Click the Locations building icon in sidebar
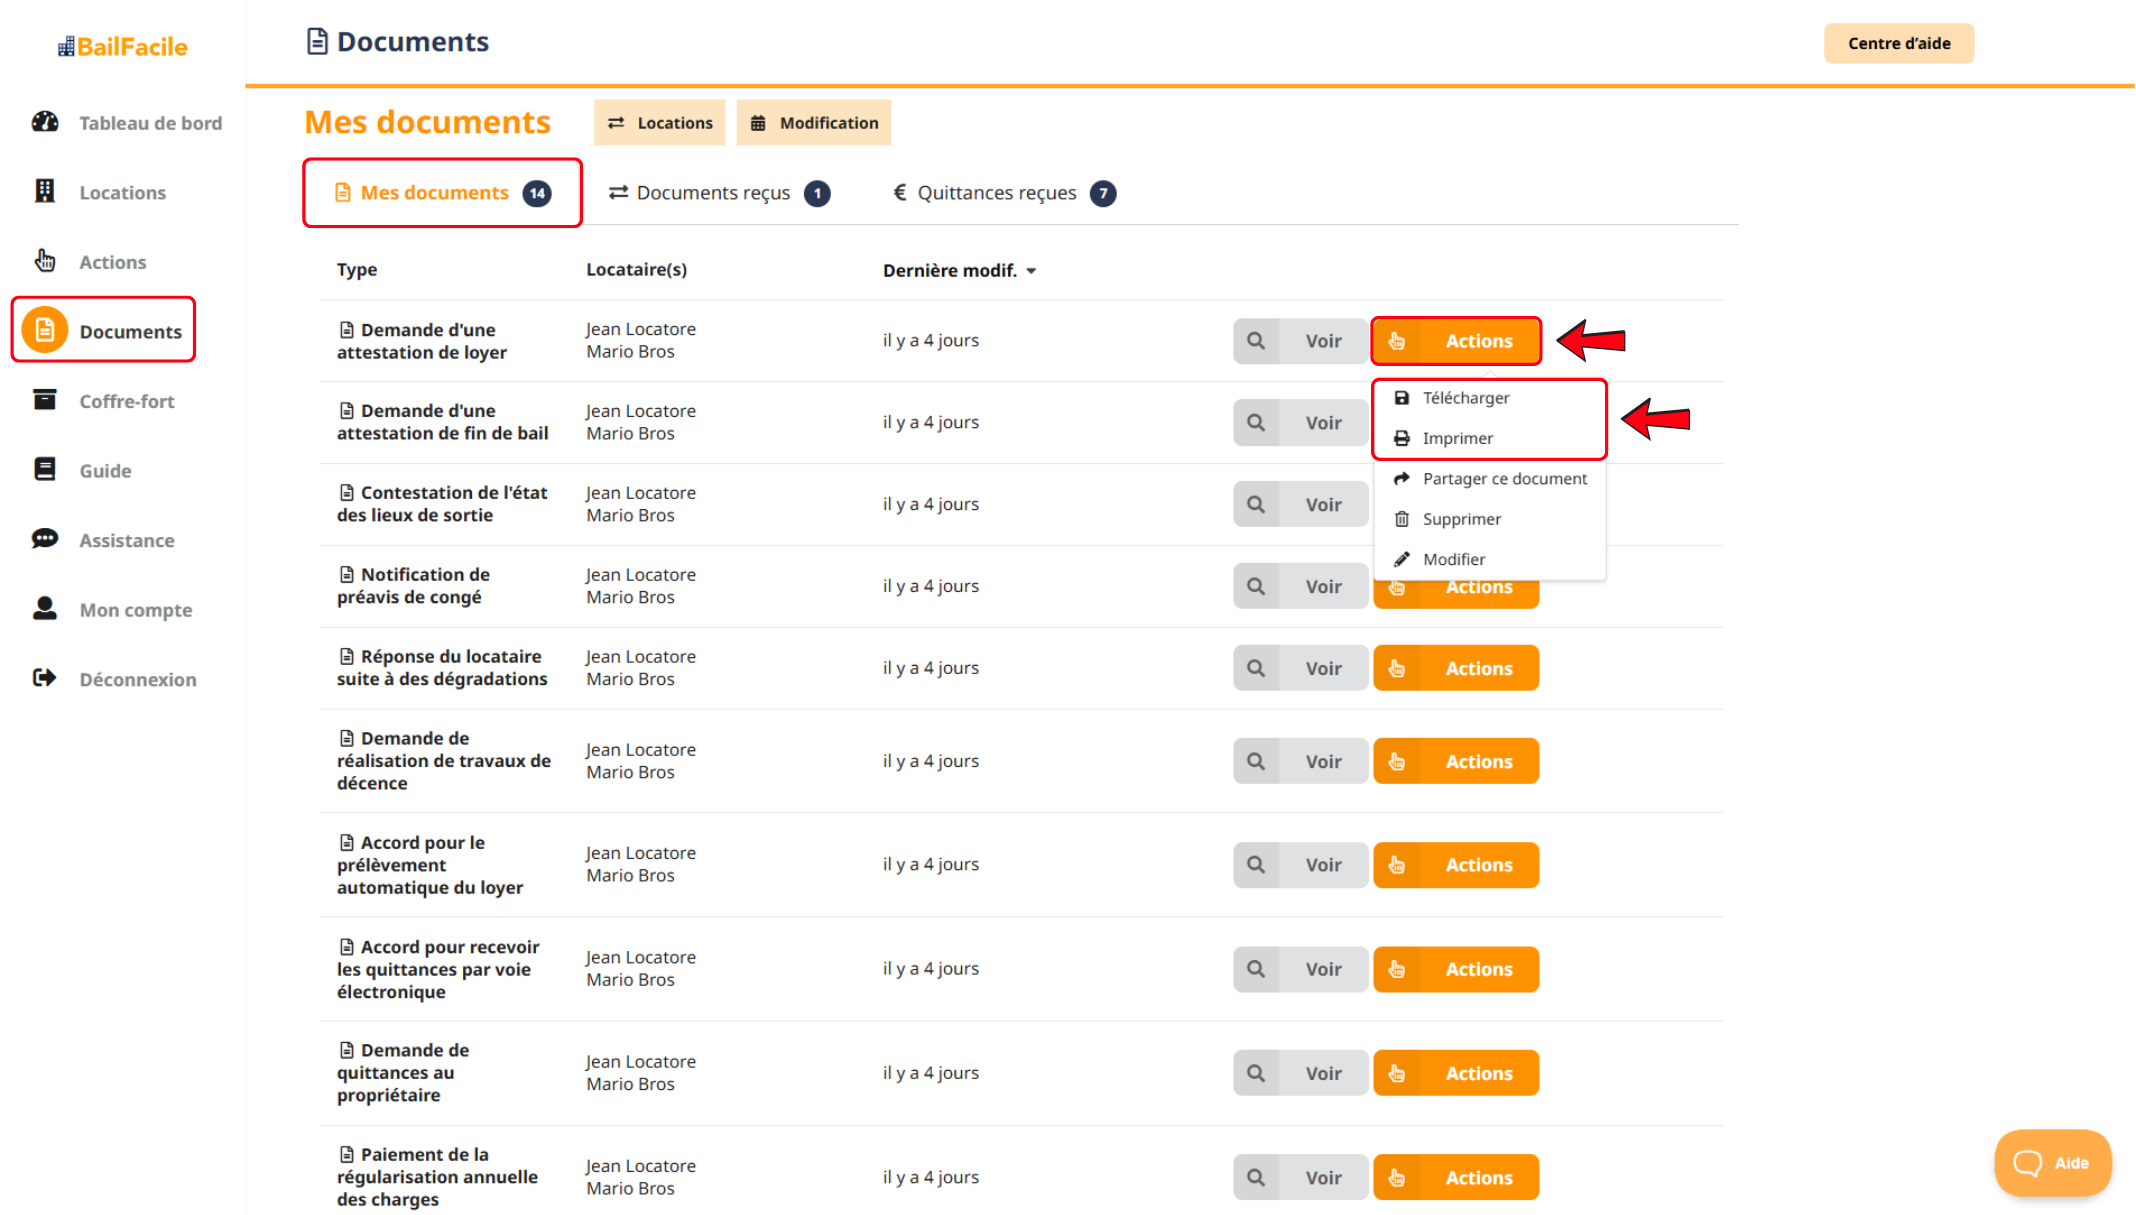The image size is (2136, 1215). pos(45,191)
